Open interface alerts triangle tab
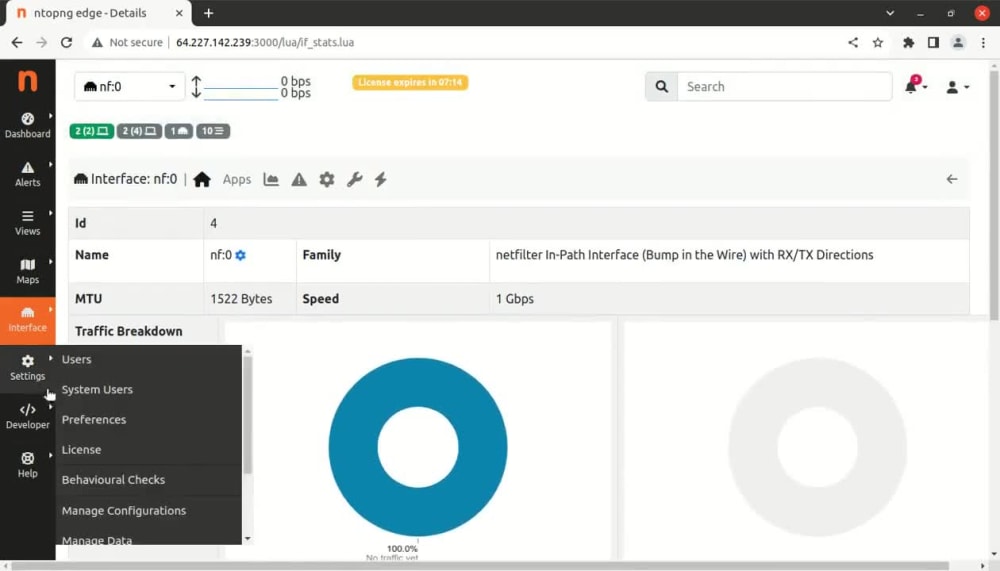The height and width of the screenshot is (571, 1000). [x=299, y=179]
